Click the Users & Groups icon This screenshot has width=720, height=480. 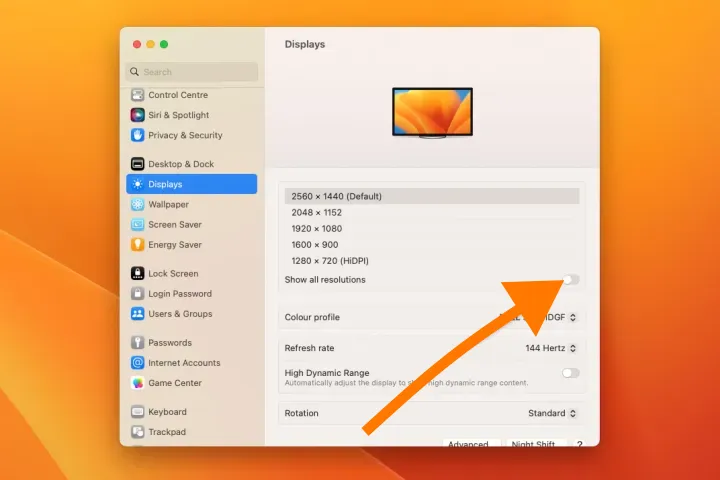click(137, 314)
